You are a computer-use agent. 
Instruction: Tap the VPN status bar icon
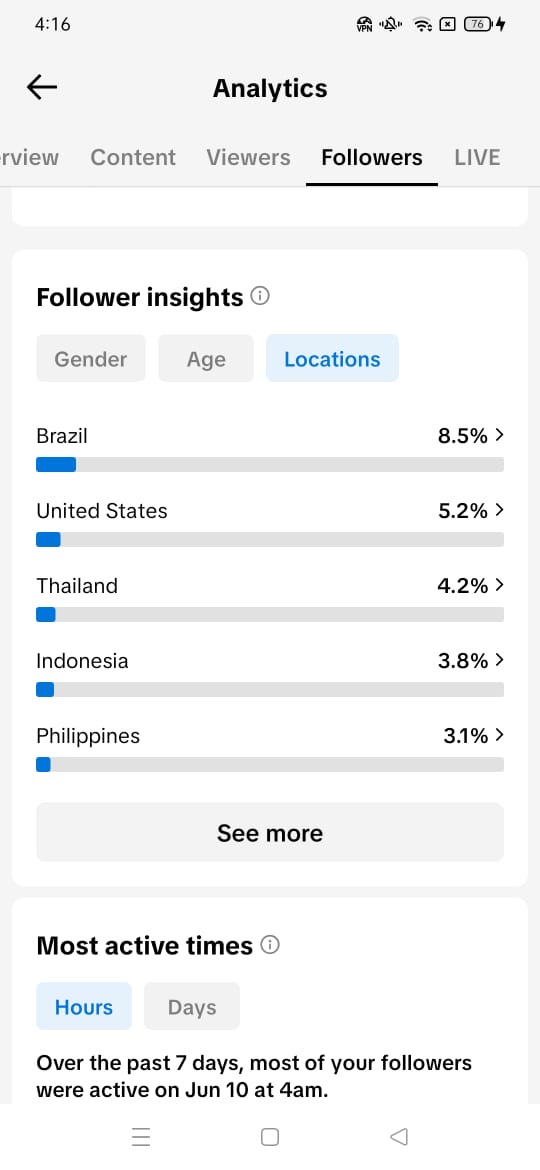[365, 25]
